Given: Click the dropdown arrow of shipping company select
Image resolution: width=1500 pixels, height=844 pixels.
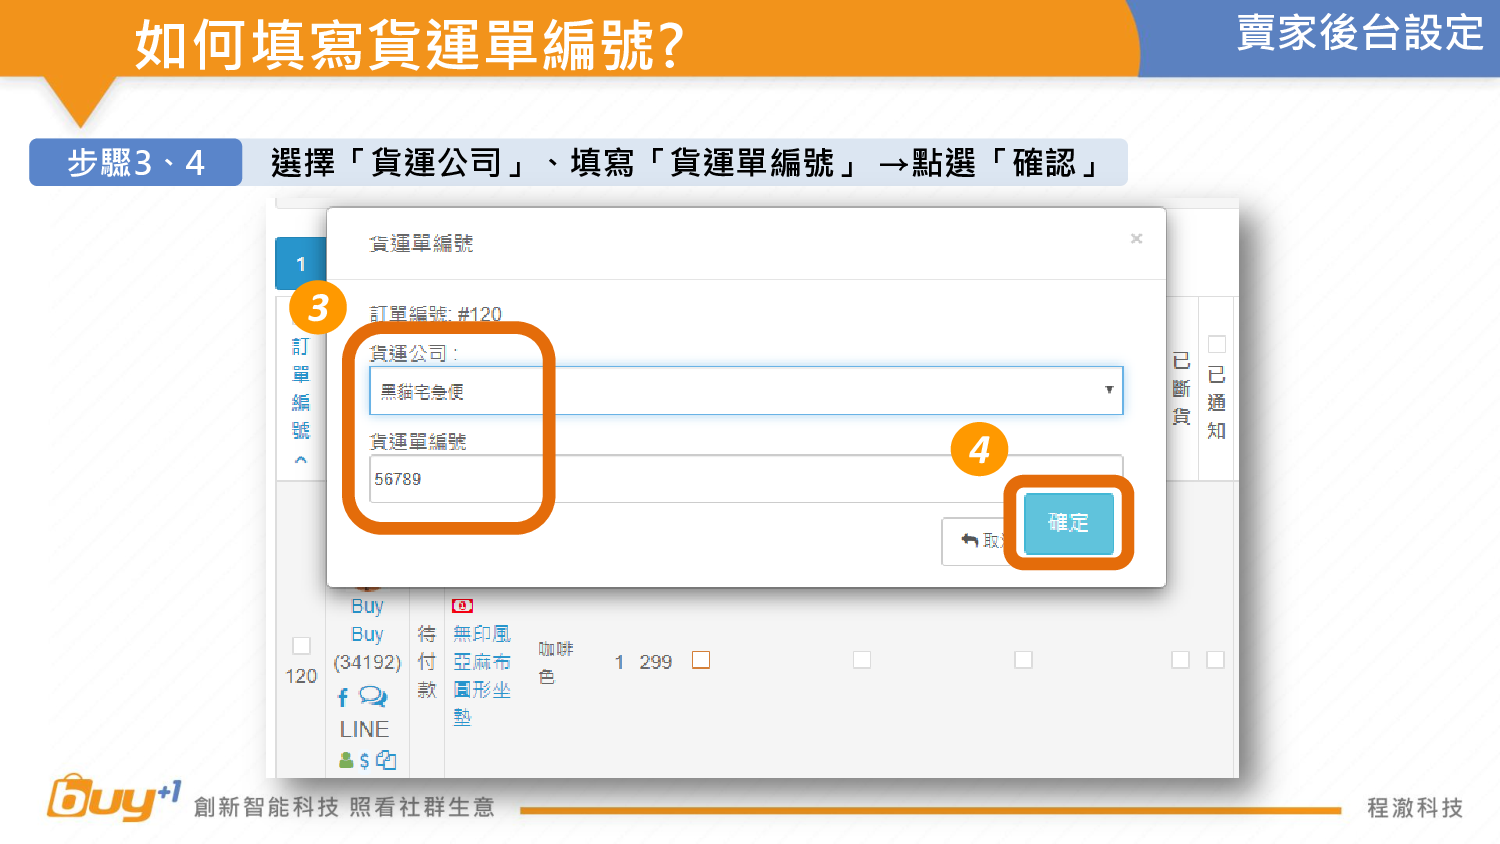Looking at the screenshot, I should tap(1108, 390).
